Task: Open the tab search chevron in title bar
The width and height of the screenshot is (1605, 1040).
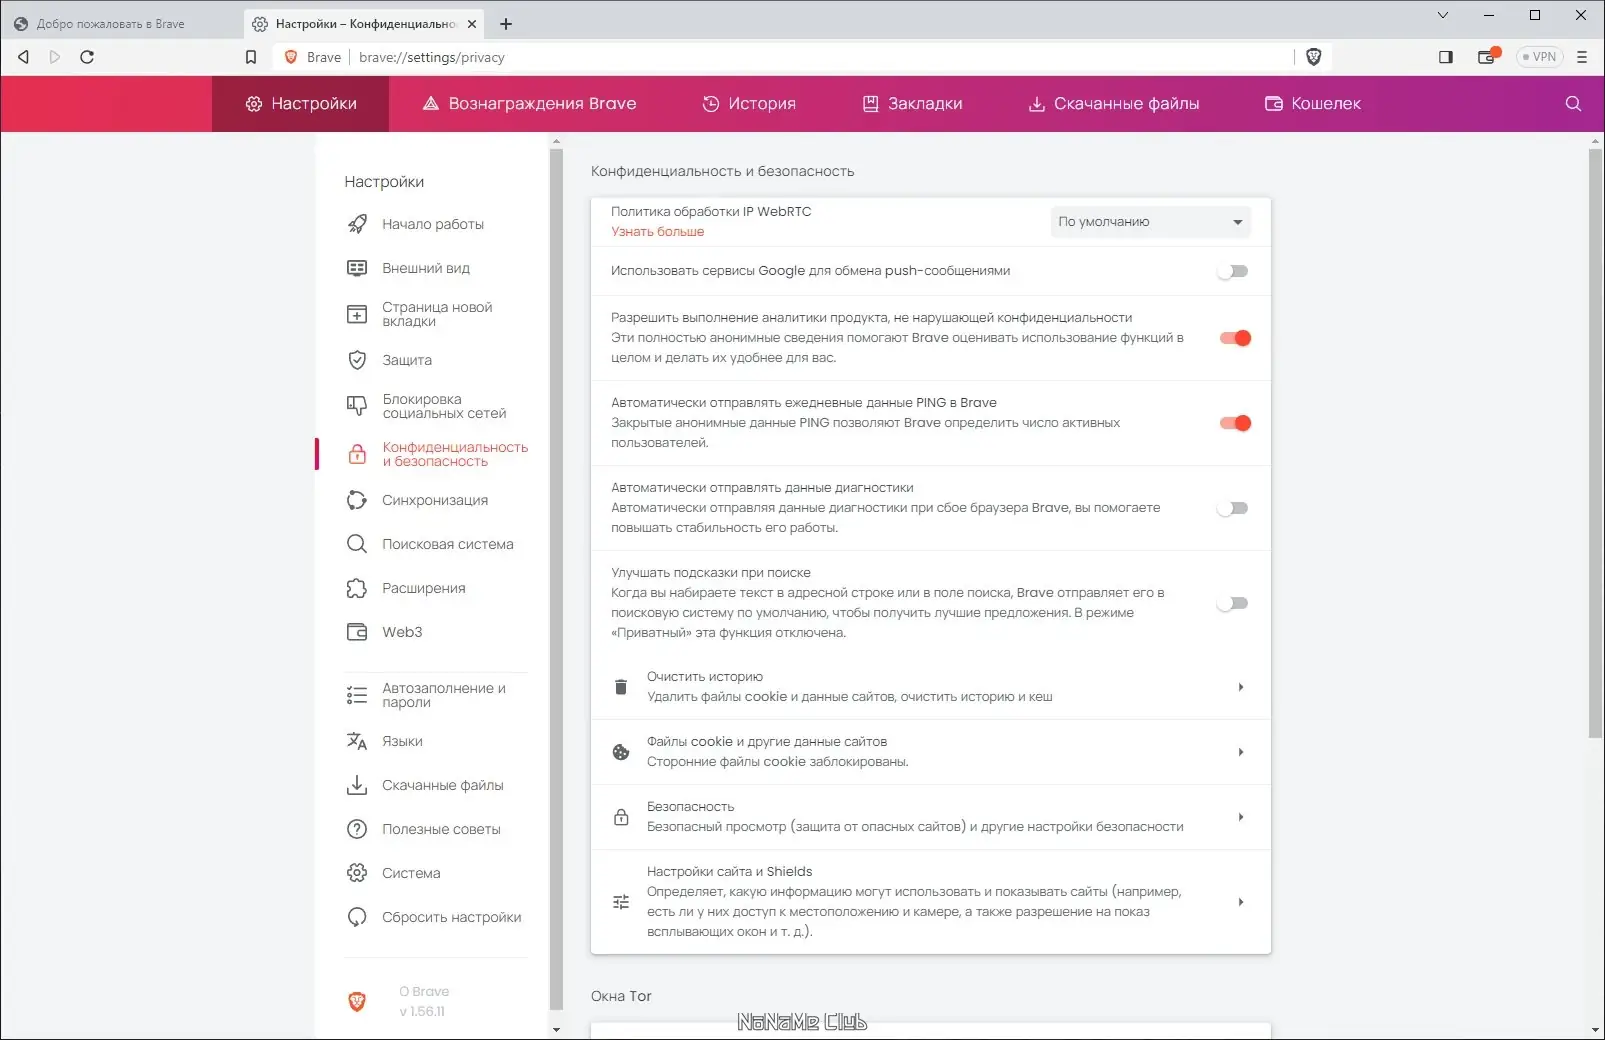Action: pos(1442,15)
